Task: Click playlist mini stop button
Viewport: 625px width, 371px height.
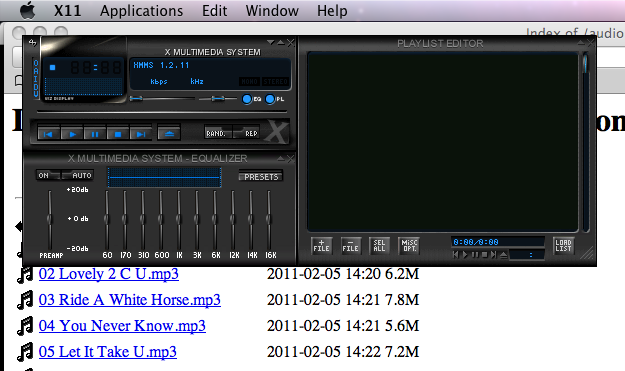Action: (484, 254)
